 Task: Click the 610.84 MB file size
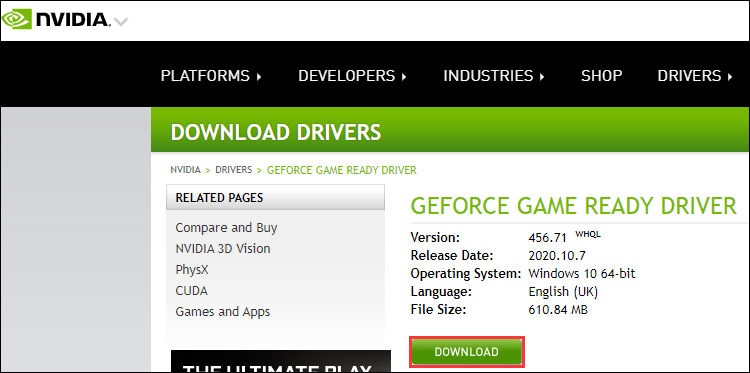point(558,310)
